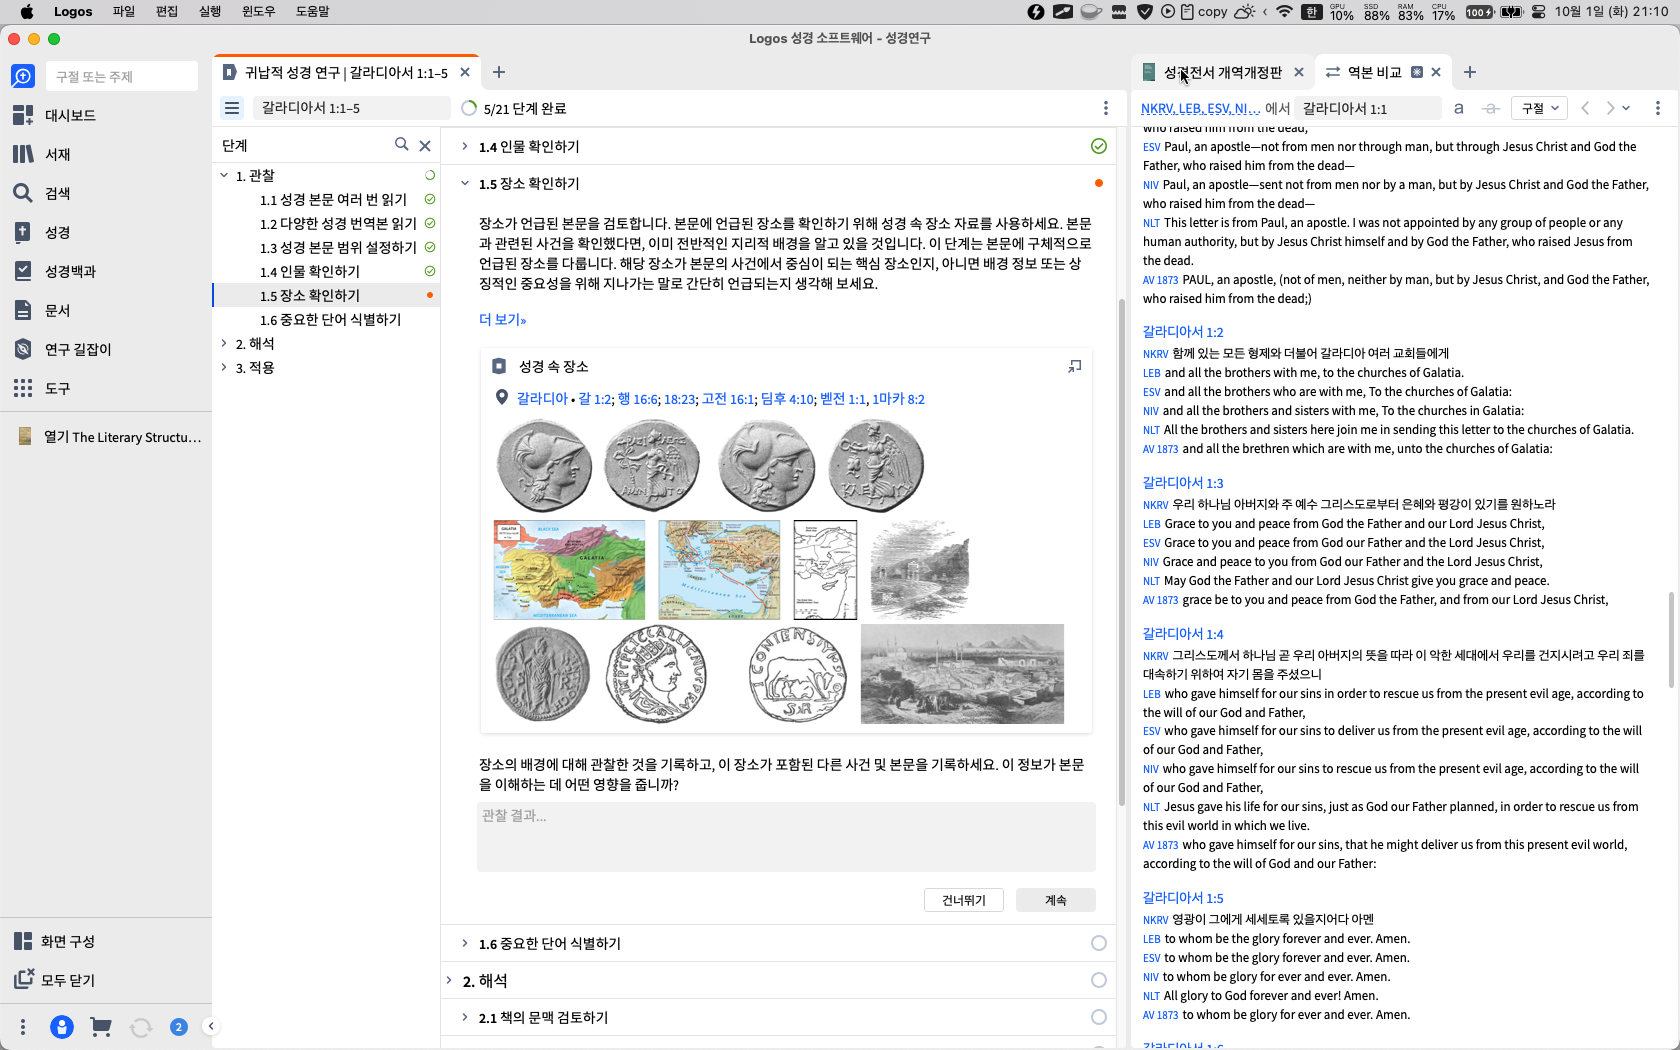Open 도구 tools in sidebar
Image resolution: width=1680 pixels, height=1050 pixels.
click(42, 388)
